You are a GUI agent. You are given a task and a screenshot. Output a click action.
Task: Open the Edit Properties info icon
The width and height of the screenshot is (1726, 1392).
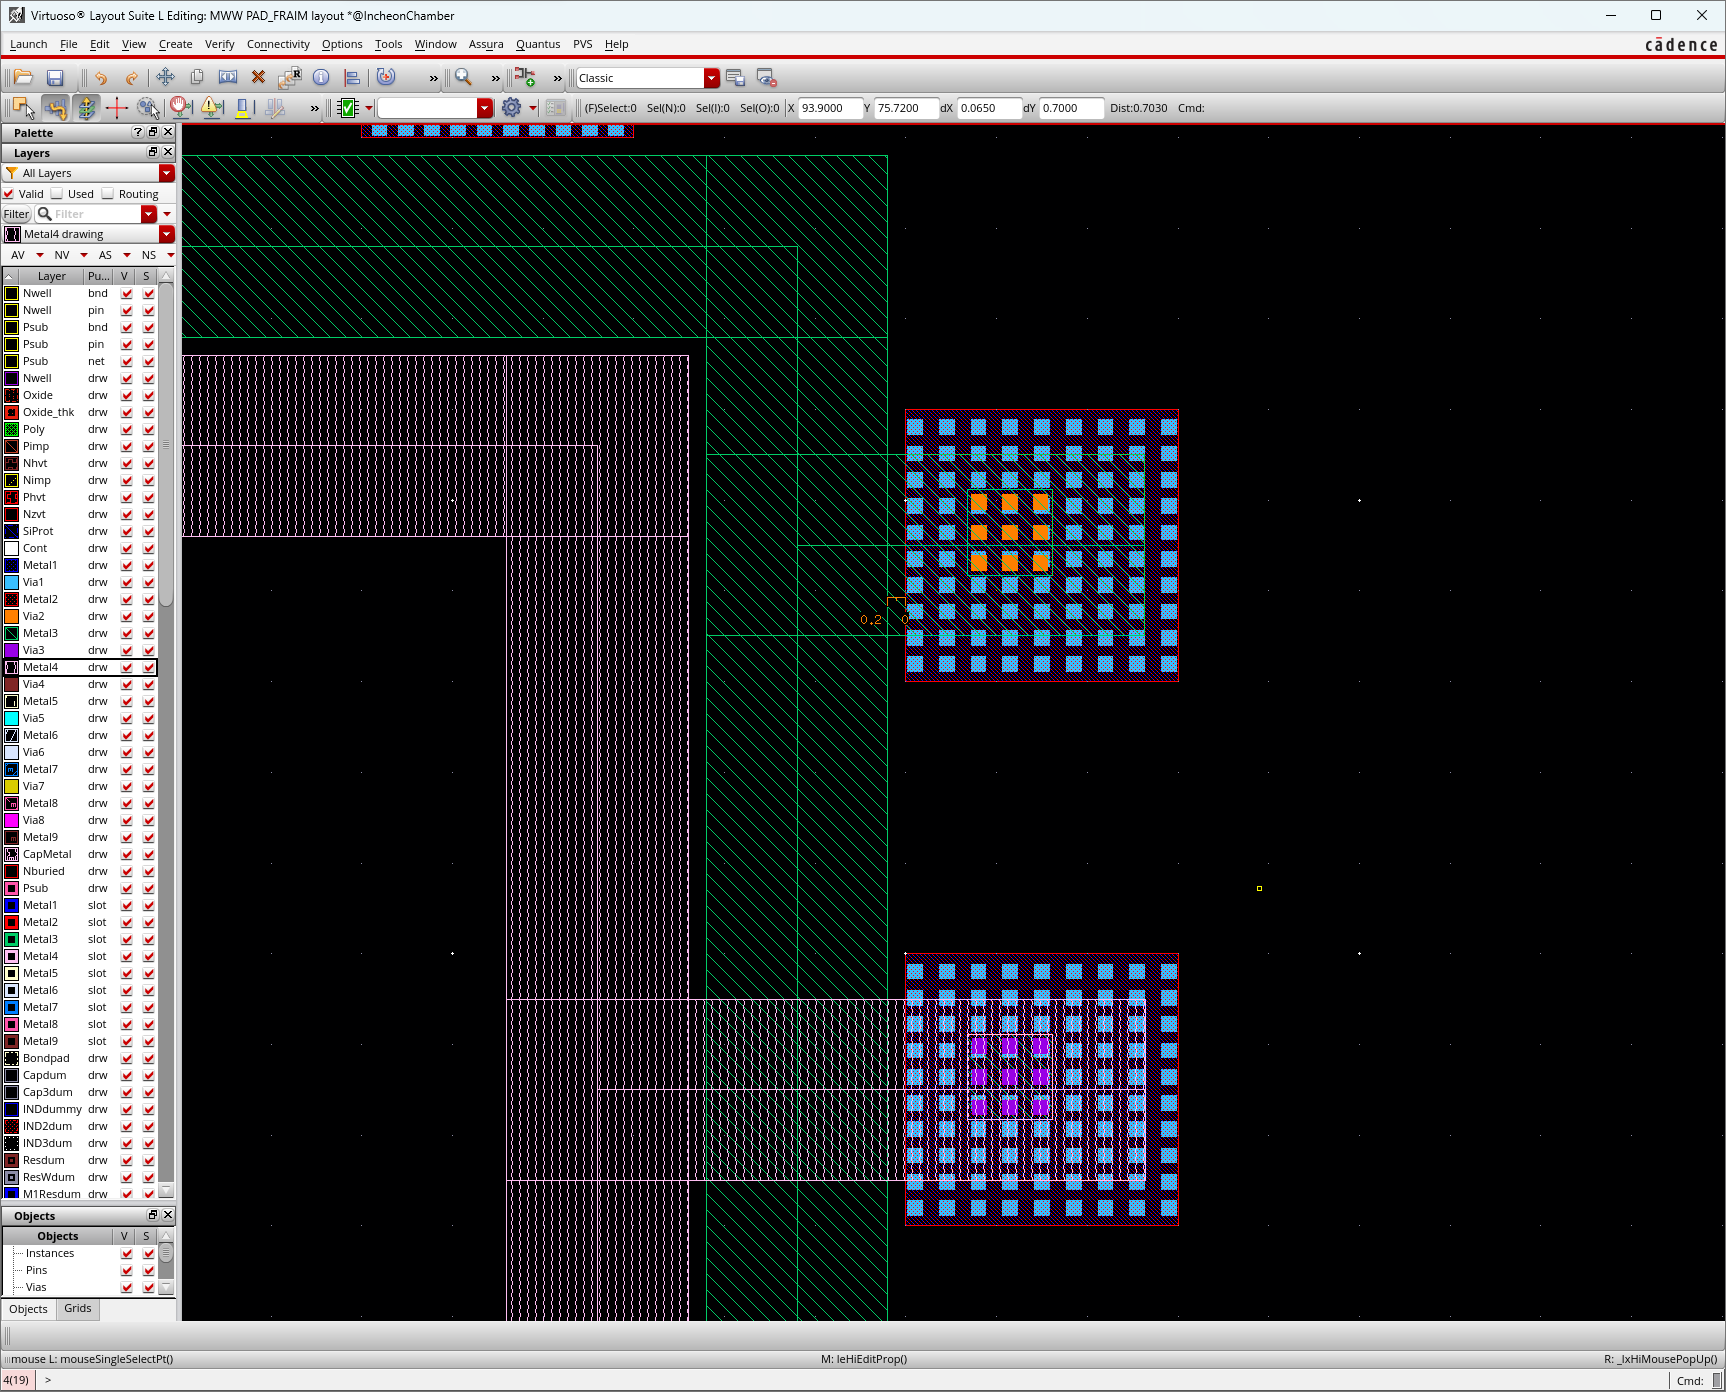coord(321,78)
